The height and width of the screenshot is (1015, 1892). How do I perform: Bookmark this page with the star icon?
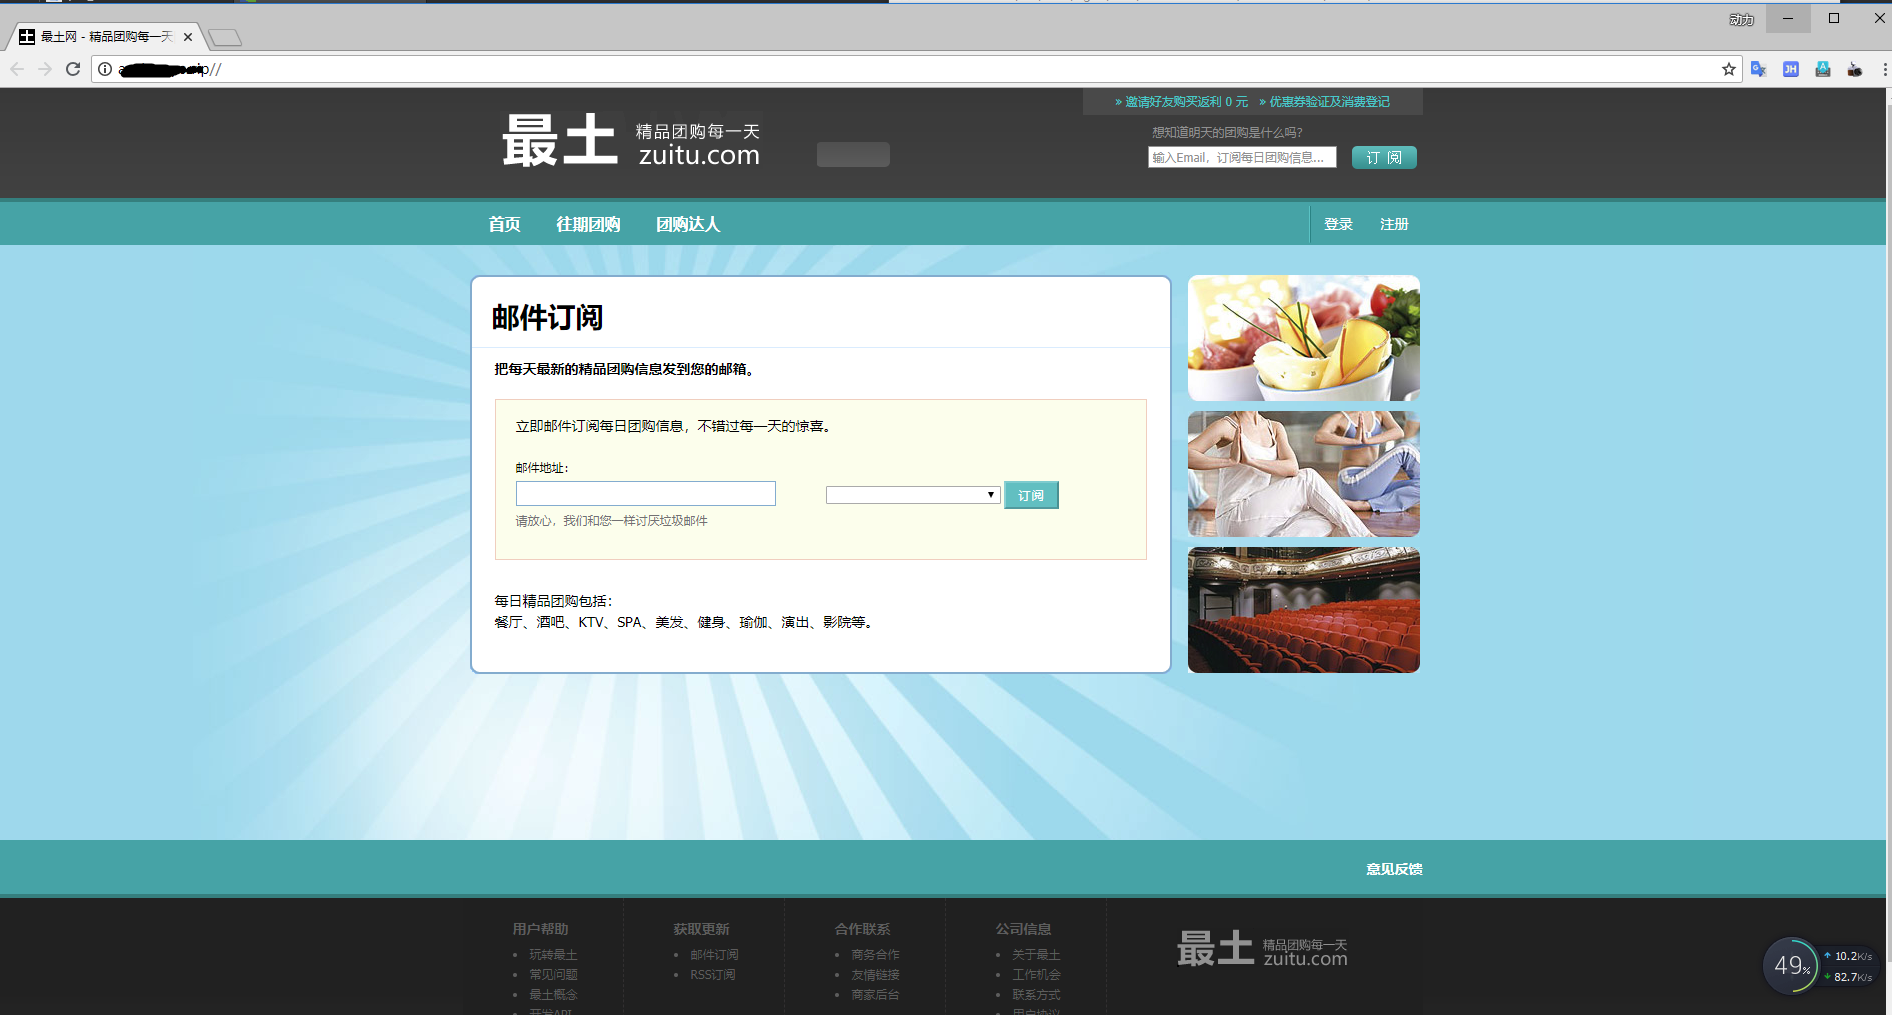(x=1728, y=69)
